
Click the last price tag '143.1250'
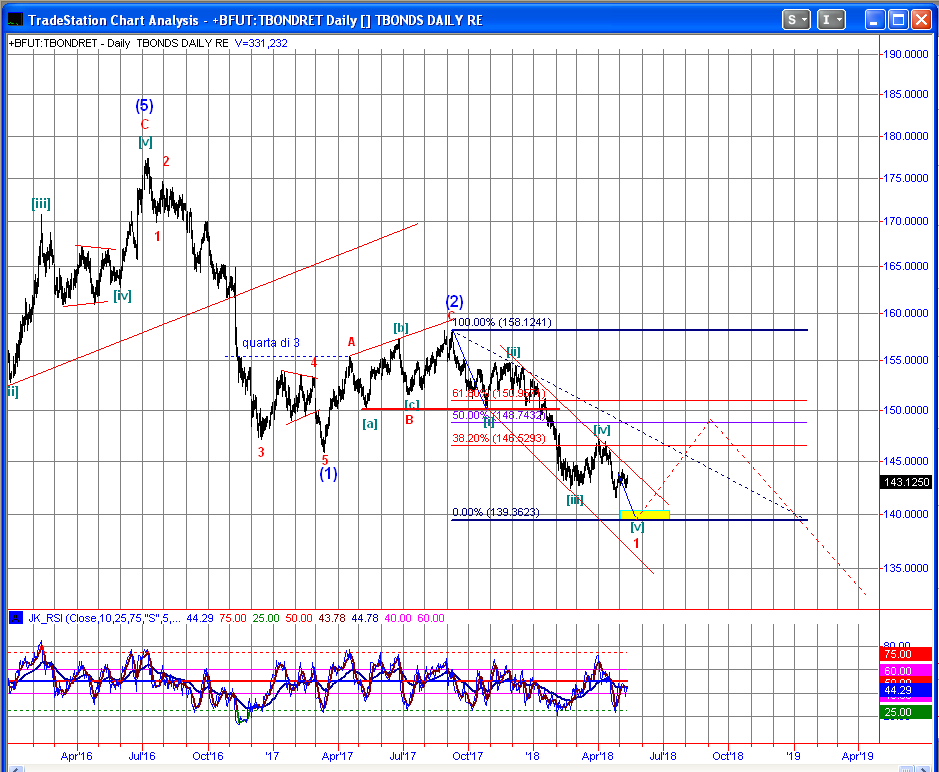click(907, 482)
